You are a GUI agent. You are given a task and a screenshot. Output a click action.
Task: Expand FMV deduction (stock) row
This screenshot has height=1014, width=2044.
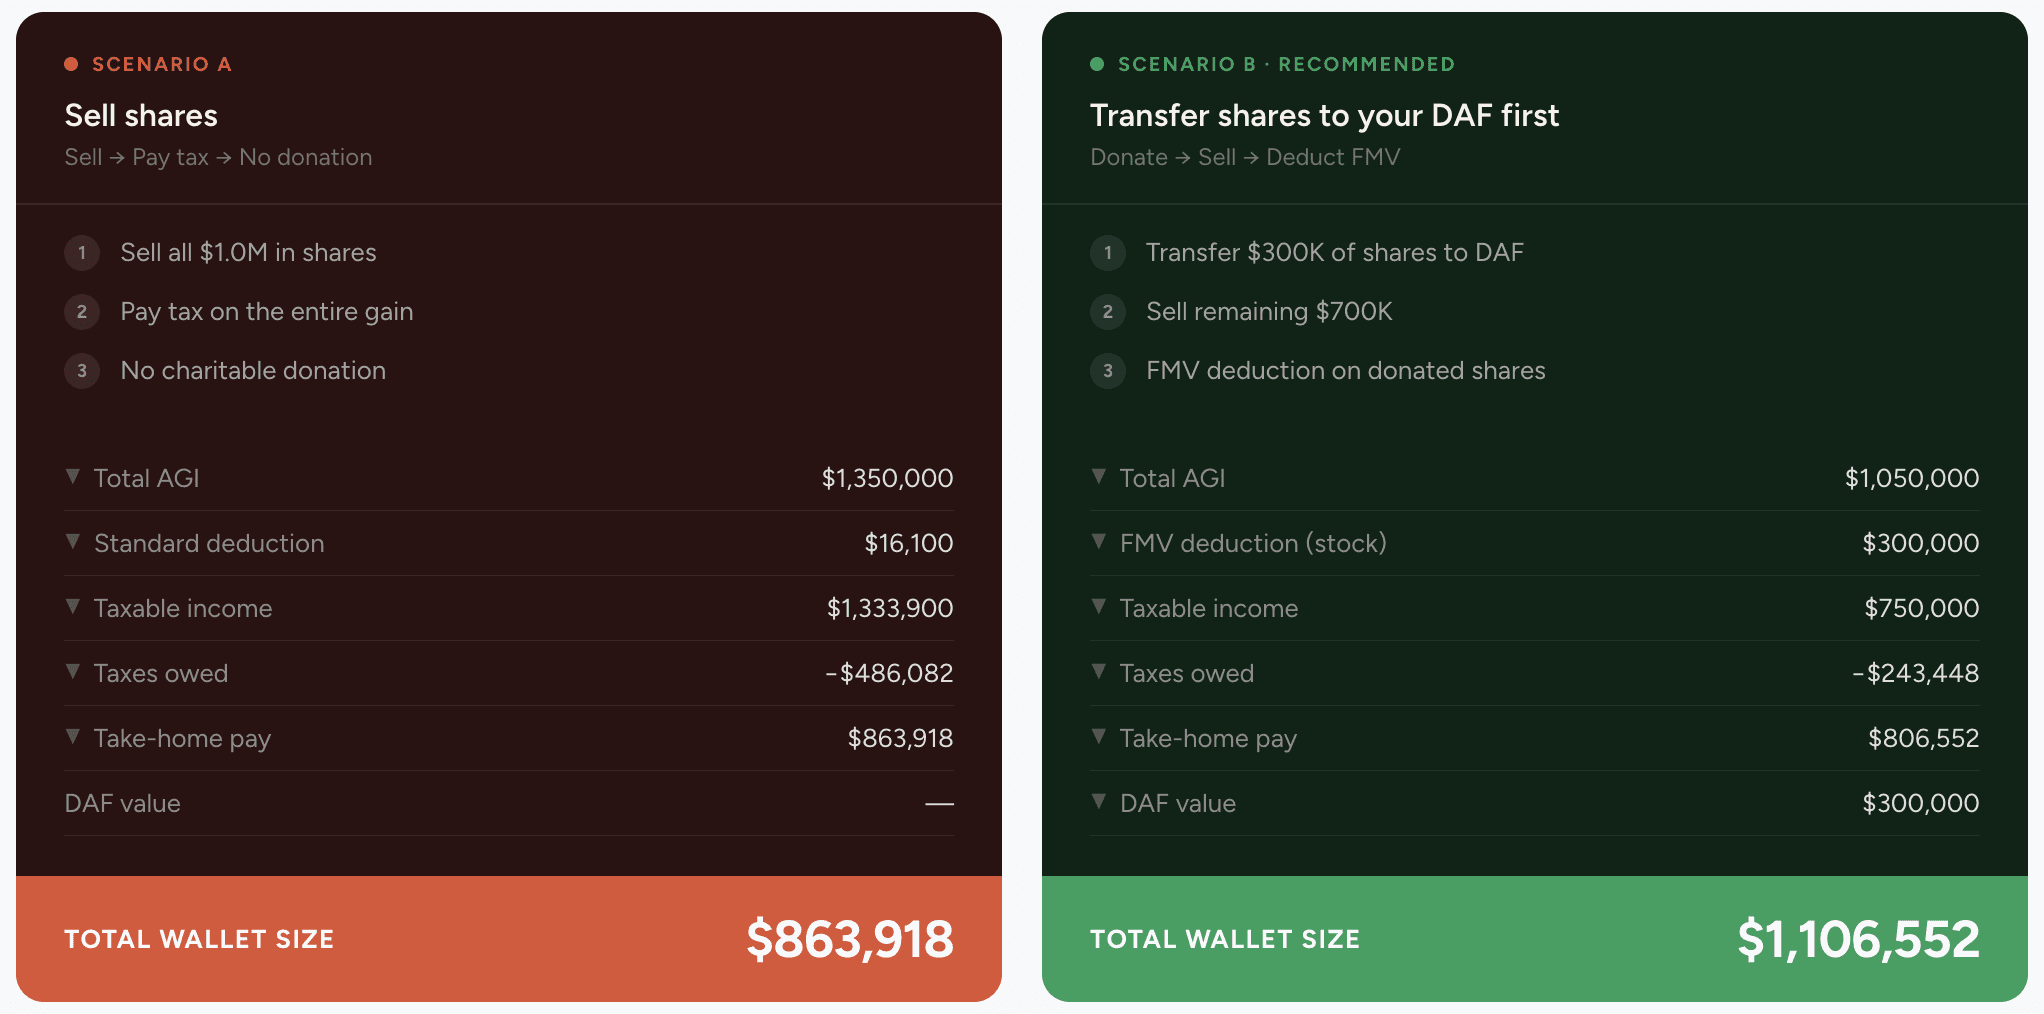coord(1534,543)
